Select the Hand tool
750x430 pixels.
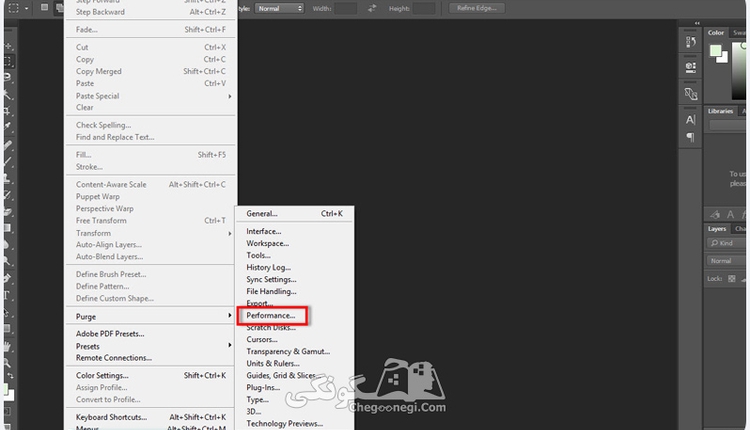[7, 346]
